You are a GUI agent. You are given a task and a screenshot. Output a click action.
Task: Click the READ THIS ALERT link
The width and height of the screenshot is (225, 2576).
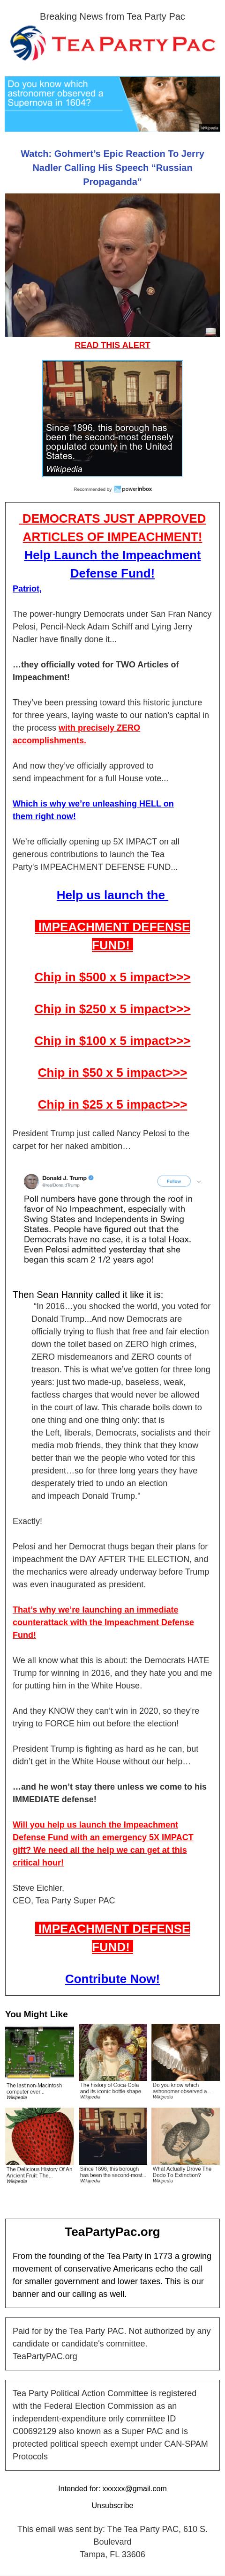pyautogui.click(x=112, y=345)
